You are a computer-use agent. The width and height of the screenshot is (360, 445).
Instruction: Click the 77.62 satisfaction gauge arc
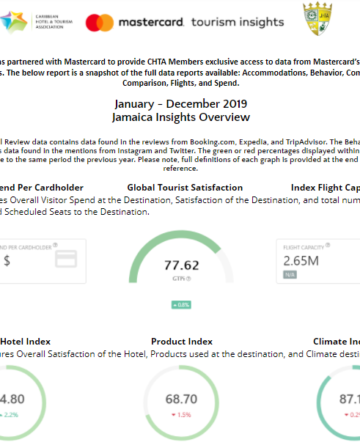[181, 257]
